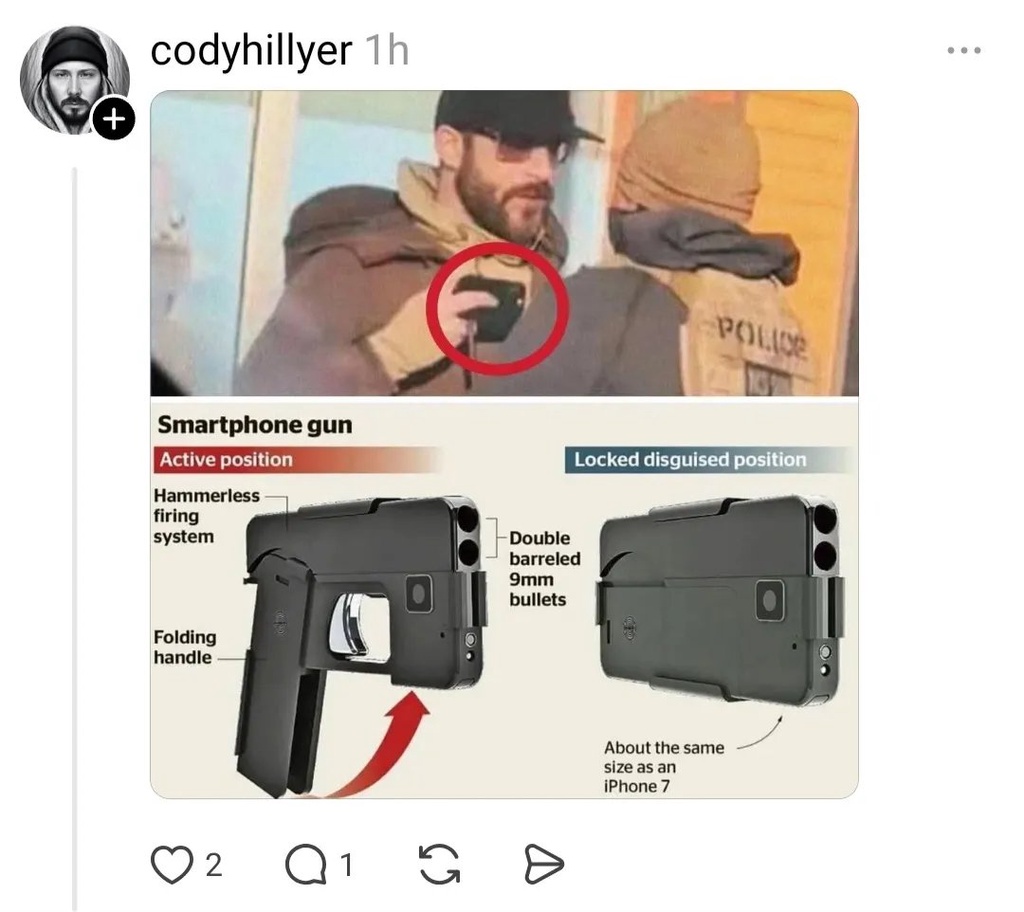Like the post with the heart icon

click(x=172, y=864)
